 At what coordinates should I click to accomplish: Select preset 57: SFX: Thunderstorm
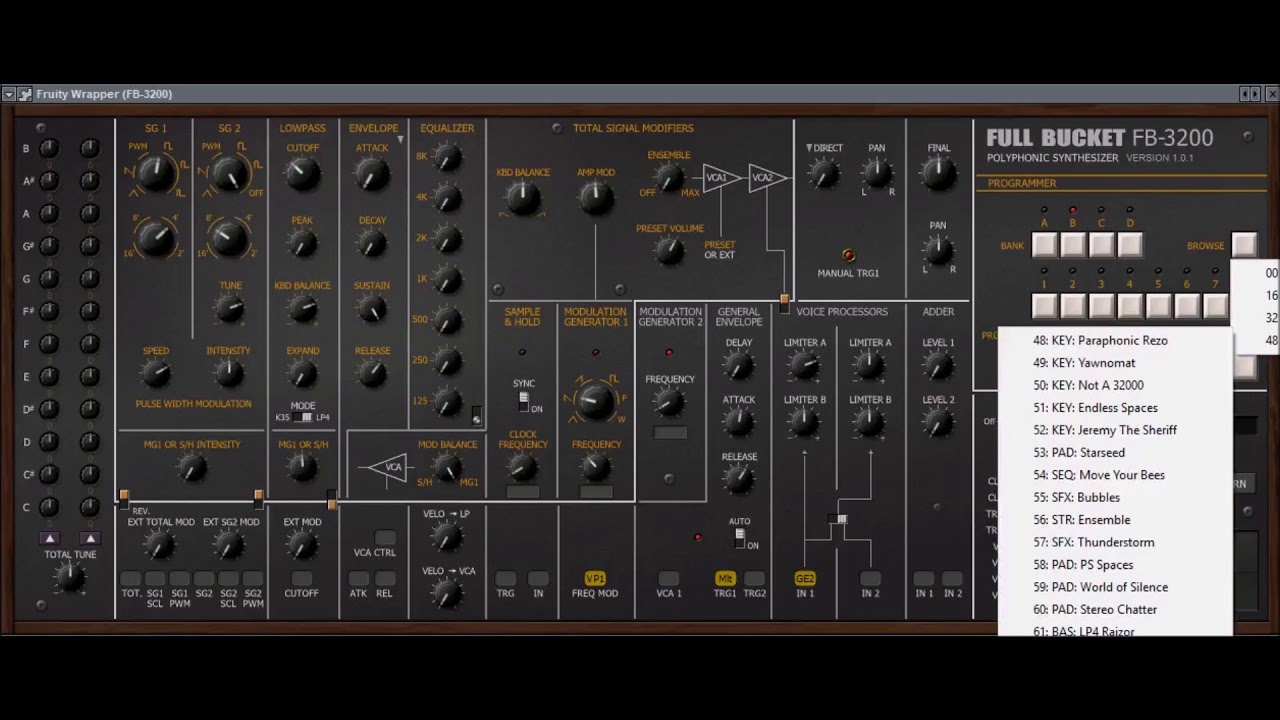[x=1115, y=542]
